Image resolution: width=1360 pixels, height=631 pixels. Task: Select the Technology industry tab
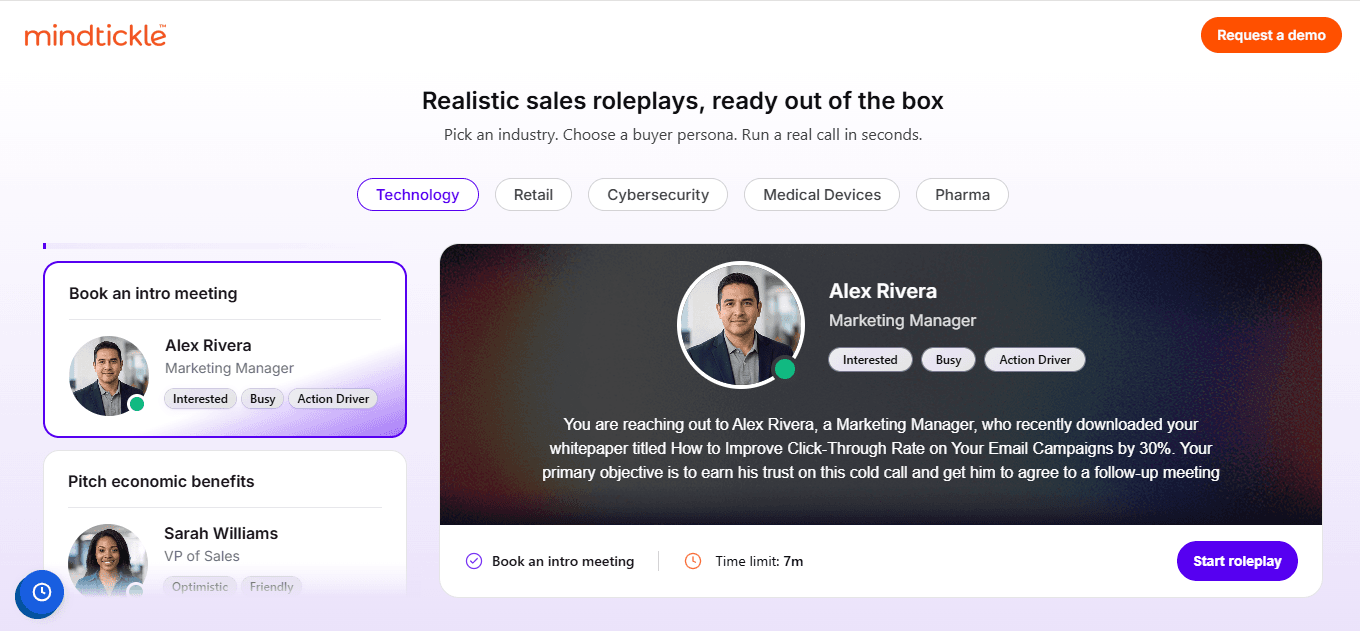point(418,195)
